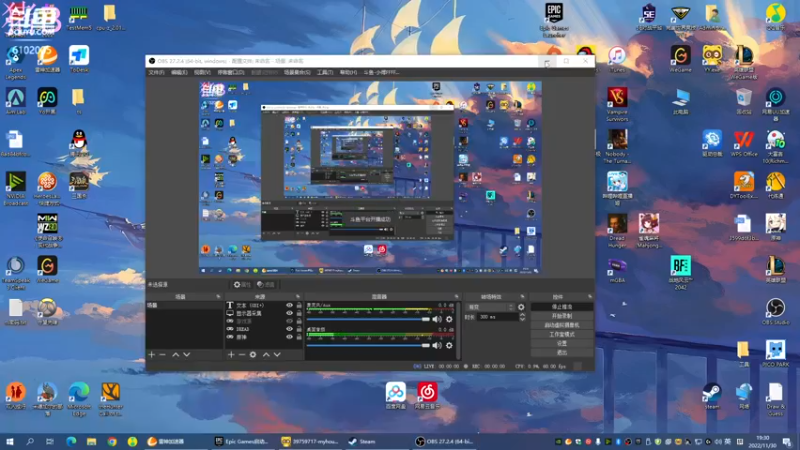Toggle visibility of the 显示器采集 source
The width and height of the screenshot is (800, 450).
click(x=289, y=313)
